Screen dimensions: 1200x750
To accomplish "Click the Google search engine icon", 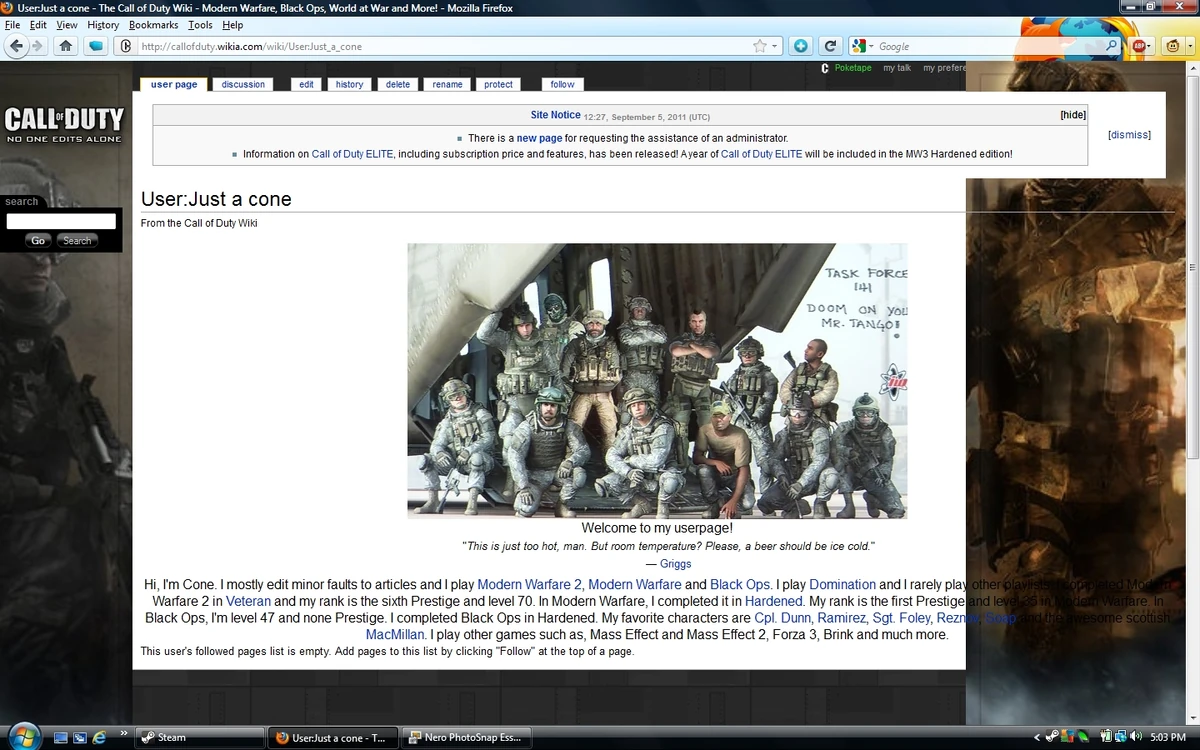I will [x=858, y=46].
